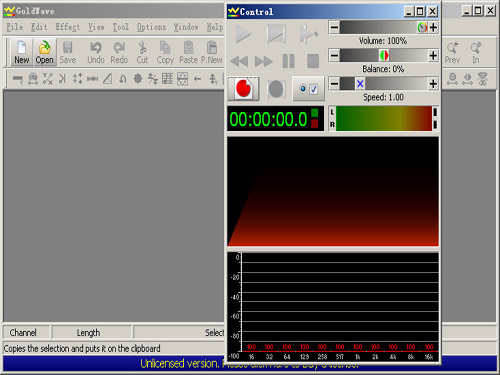Click the Pause button in Control
This screenshot has width=500, height=375.
[288, 61]
